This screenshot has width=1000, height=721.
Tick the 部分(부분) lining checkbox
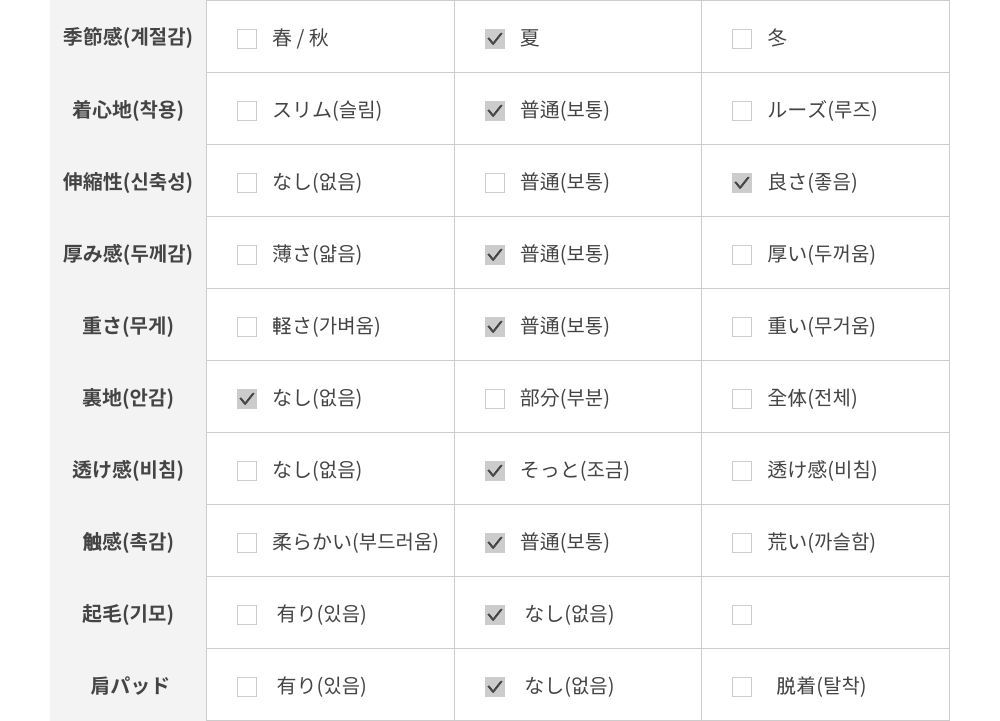click(495, 399)
